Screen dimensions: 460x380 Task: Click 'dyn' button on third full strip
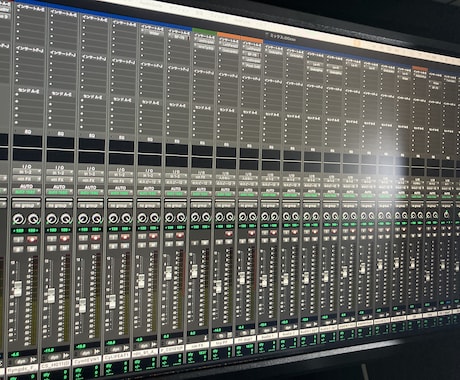tap(86, 352)
